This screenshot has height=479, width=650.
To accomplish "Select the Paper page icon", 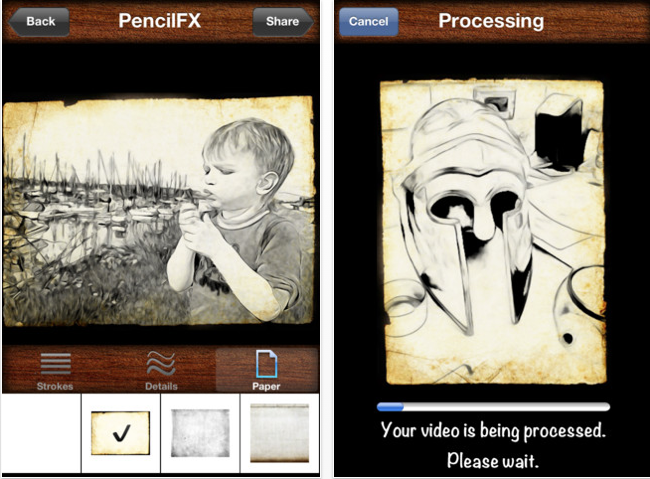I will [266, 364].
